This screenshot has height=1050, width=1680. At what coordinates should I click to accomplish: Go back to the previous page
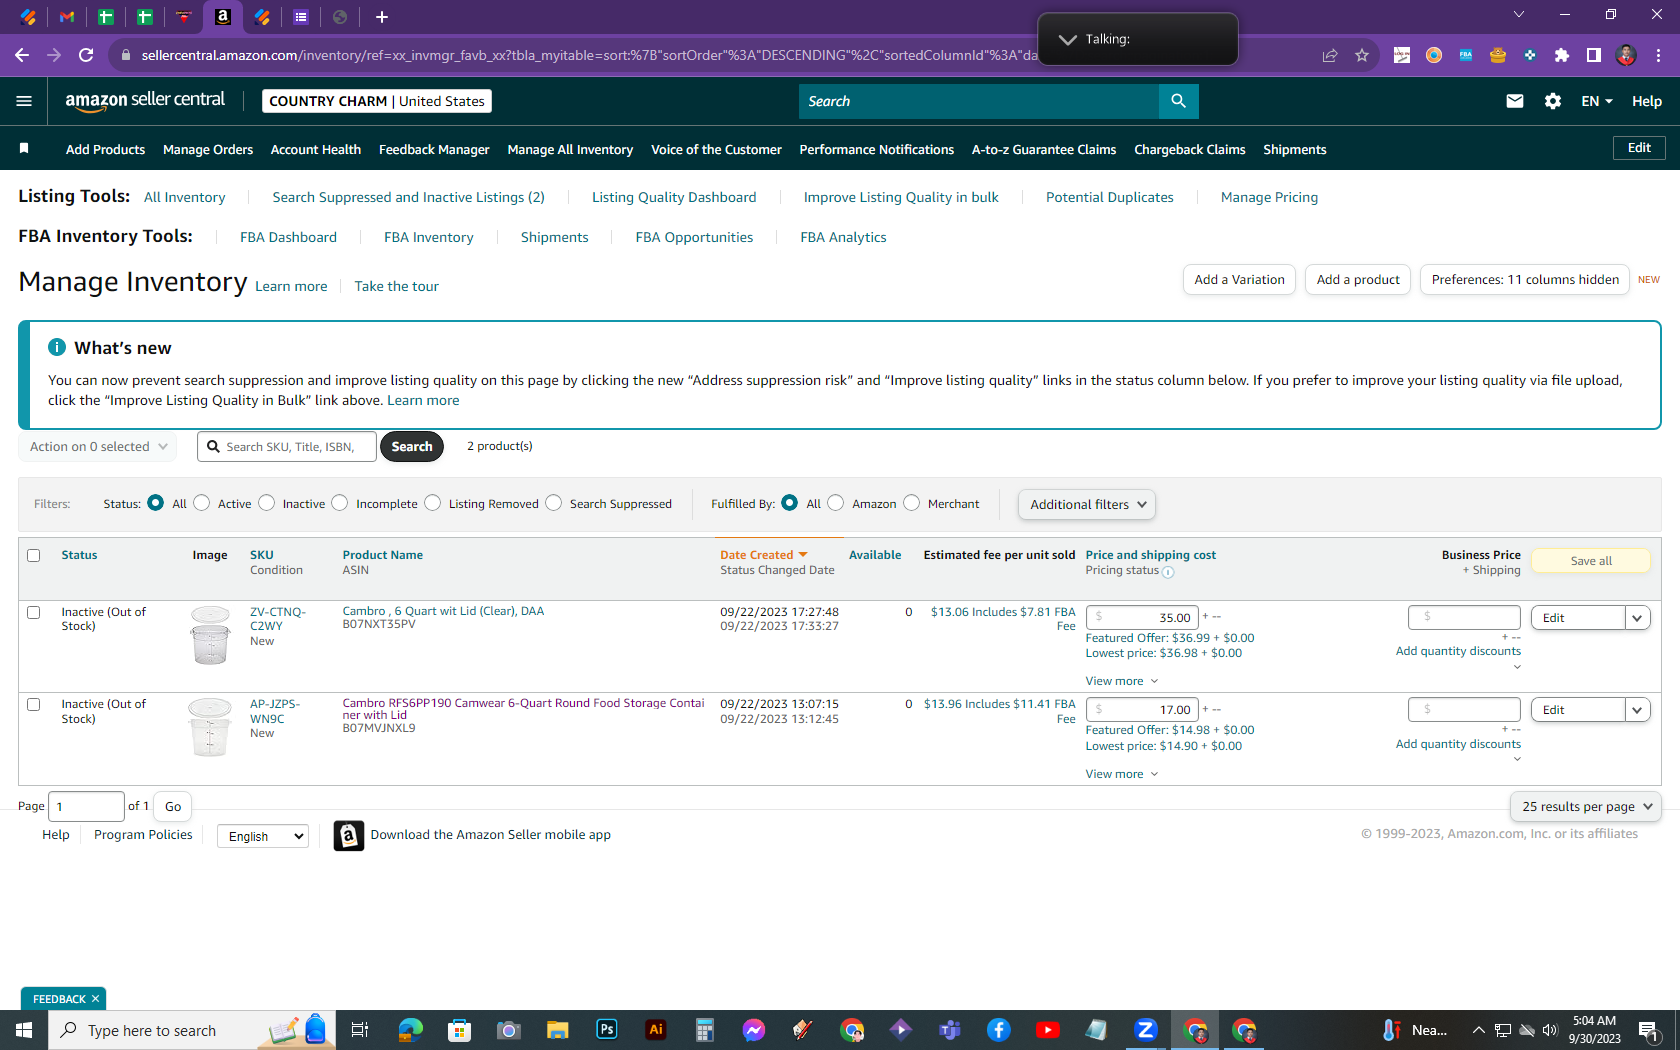(x=22, y=55)
